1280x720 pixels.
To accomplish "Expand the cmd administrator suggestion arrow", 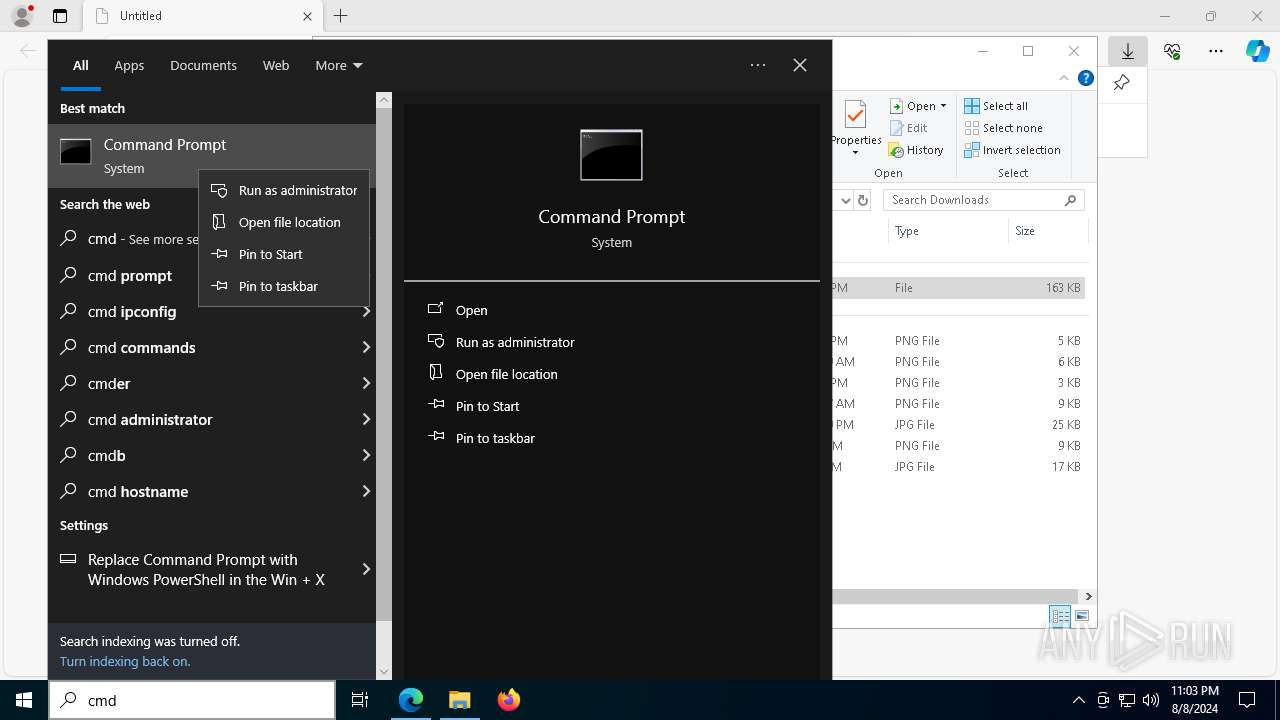I will (x=366, y=419).
